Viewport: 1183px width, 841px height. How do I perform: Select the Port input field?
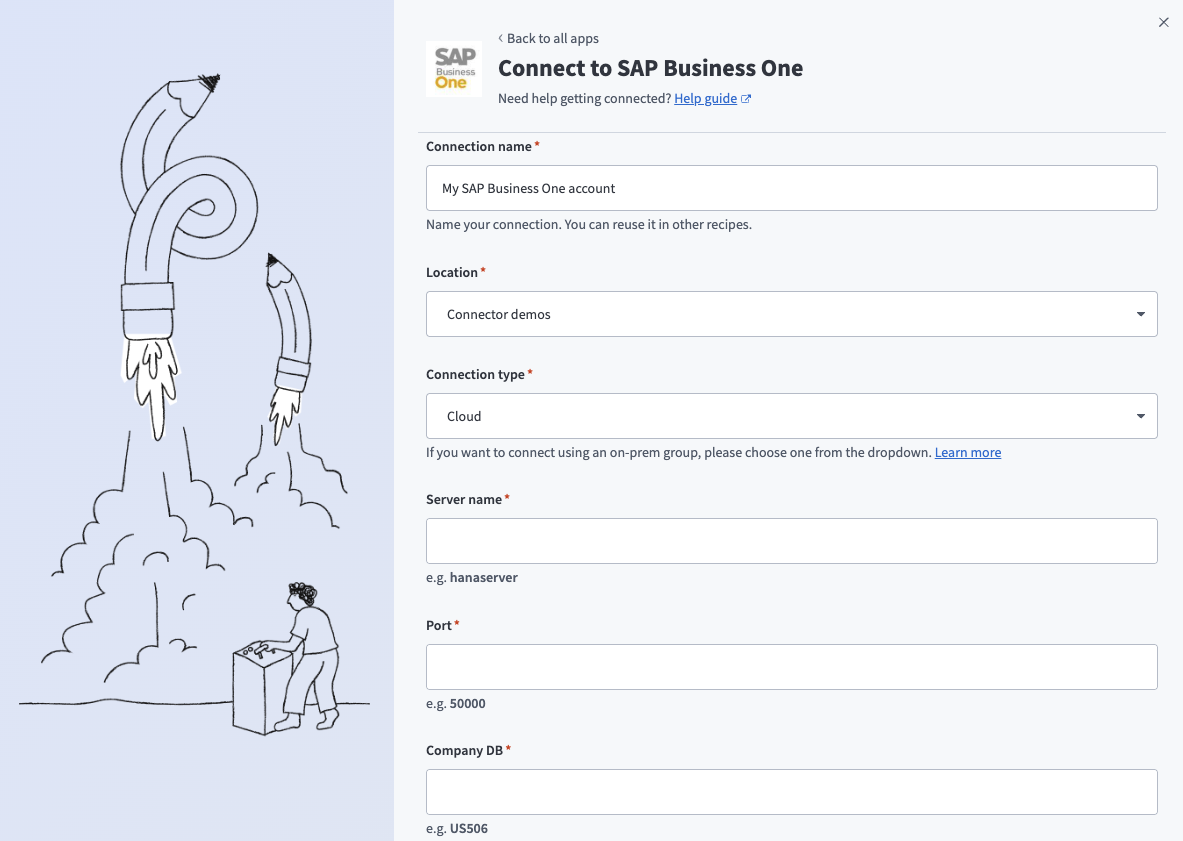[791, 667]
